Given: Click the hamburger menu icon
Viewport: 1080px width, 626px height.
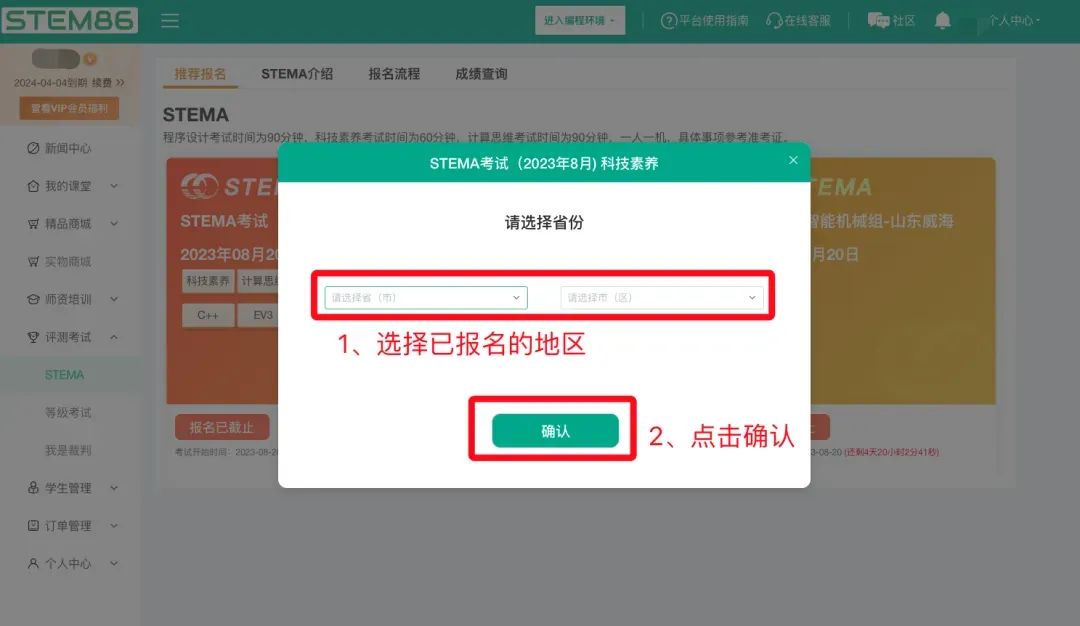Looking at the screenshot, I should pyautogui.click(x=170, y=21).
